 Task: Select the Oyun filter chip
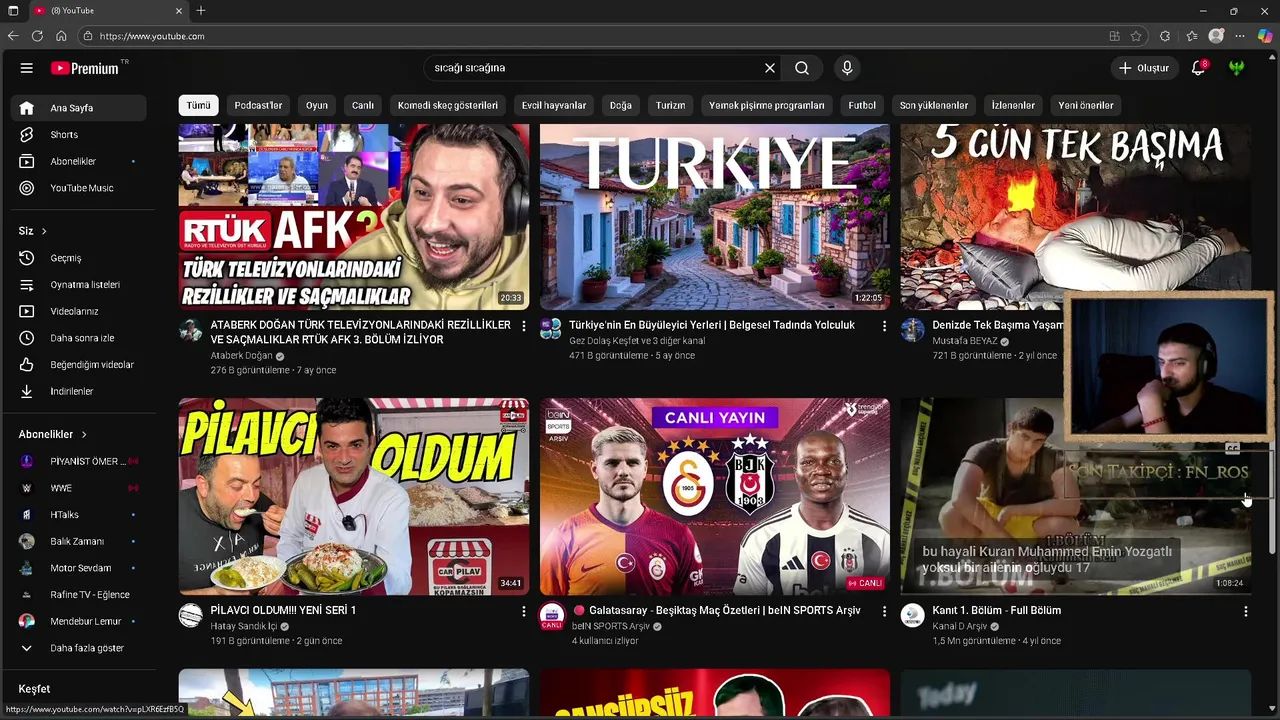coord(317,105)
